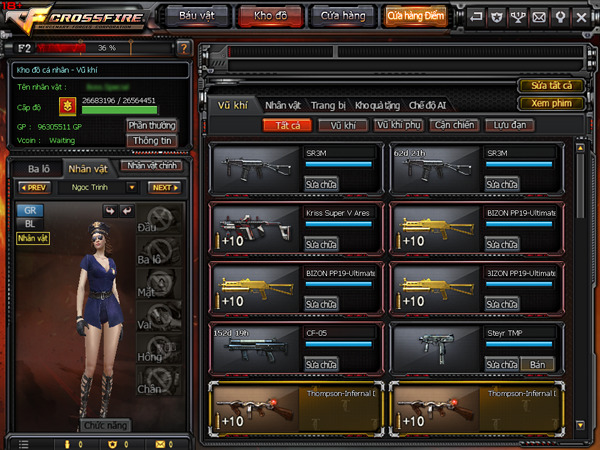The image size is (600, 450).
Task: Click the return arrow icon in top bar
Action: tap(476, 17)
